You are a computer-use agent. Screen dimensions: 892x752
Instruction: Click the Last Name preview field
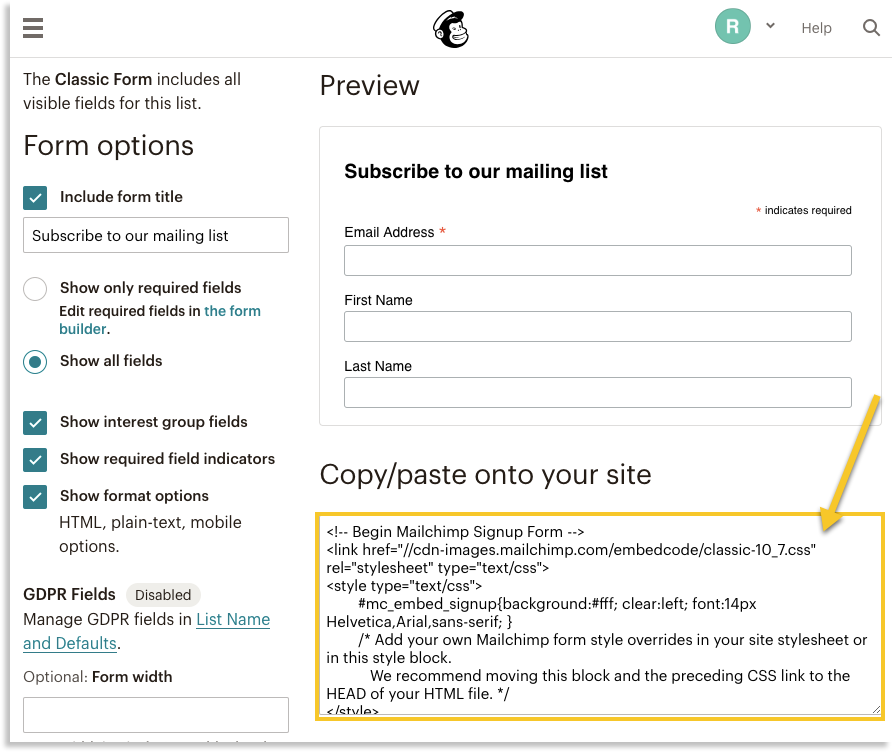pos(597,393)
